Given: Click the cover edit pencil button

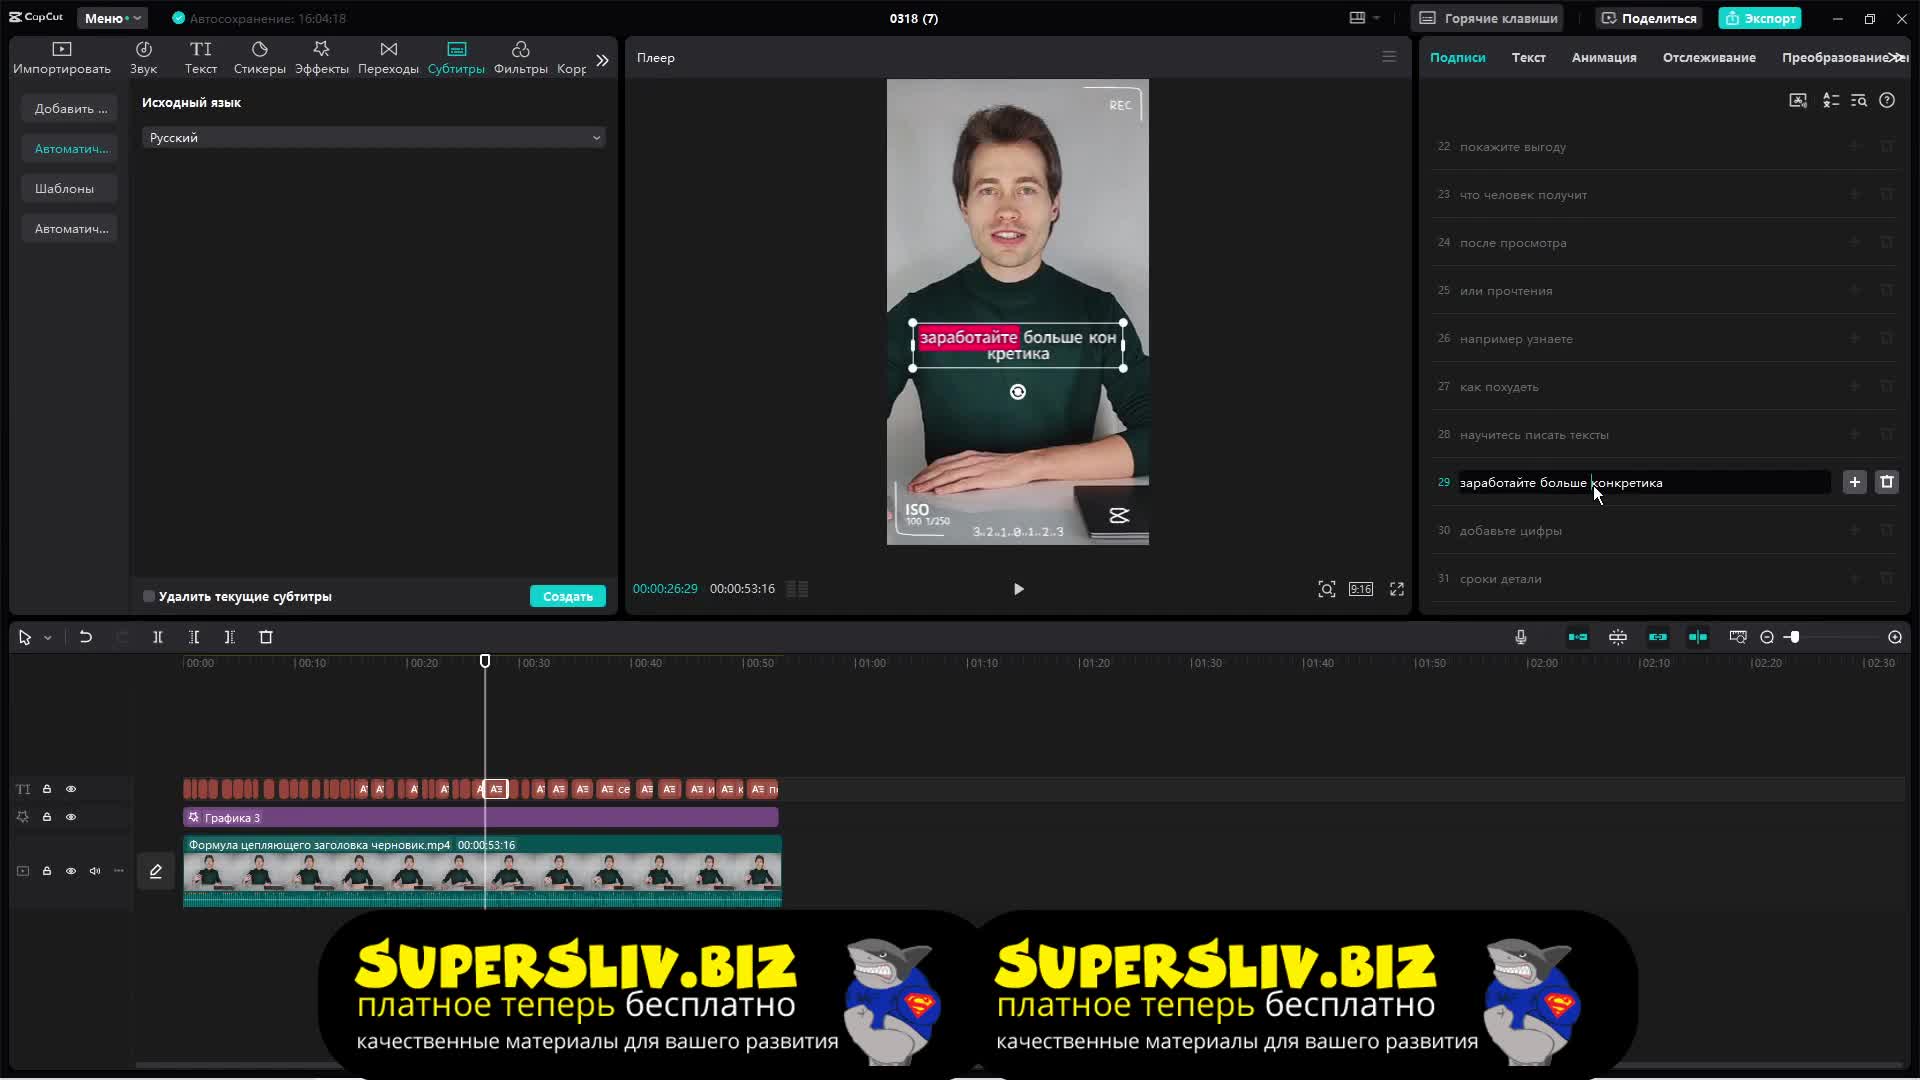Looking at the screenshot, I should (156, 871).
